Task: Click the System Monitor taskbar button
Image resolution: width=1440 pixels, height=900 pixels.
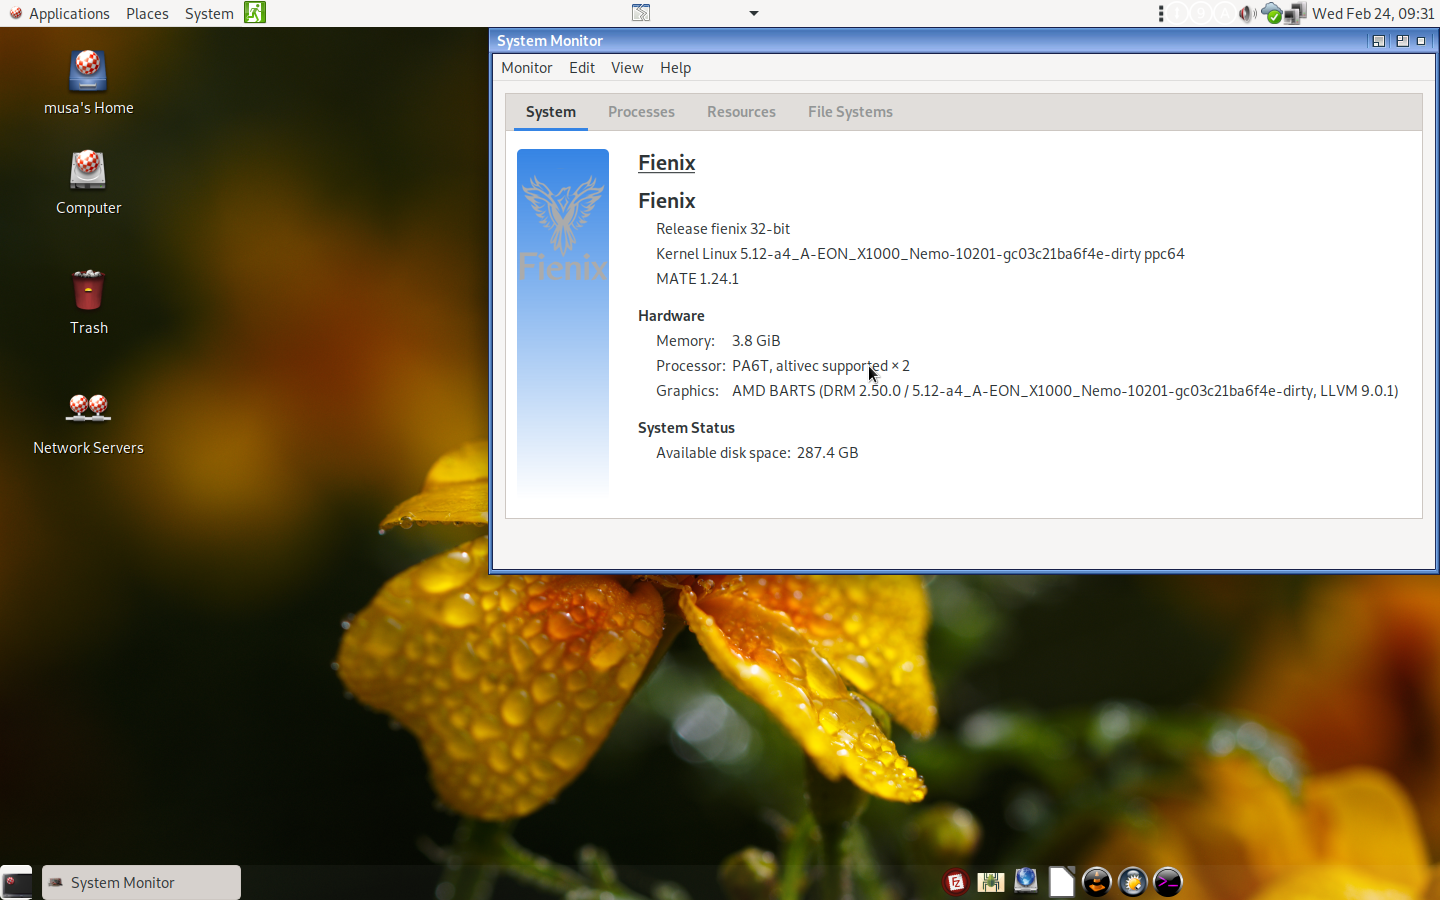Action: [141, 882]
